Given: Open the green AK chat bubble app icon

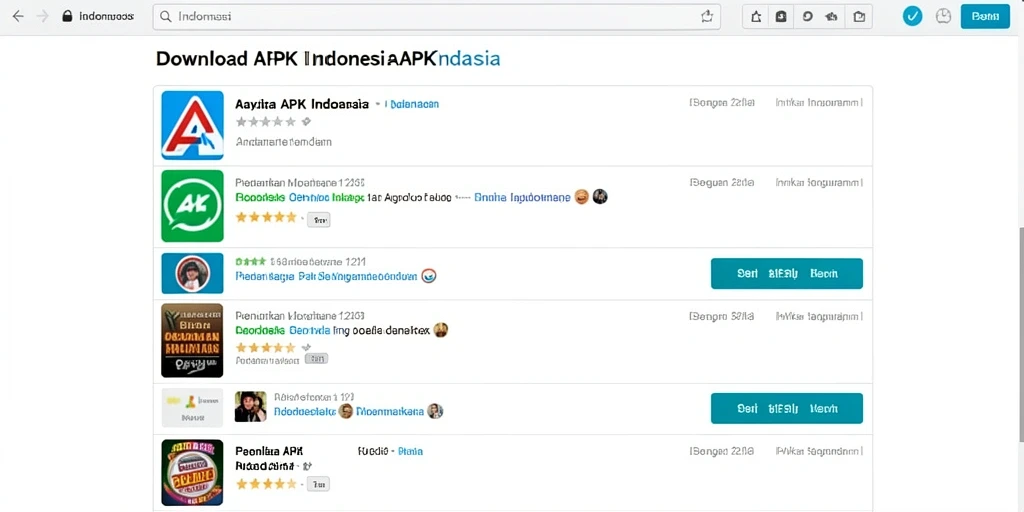Looking at the screenshot, I should click(x=193, y=206).
